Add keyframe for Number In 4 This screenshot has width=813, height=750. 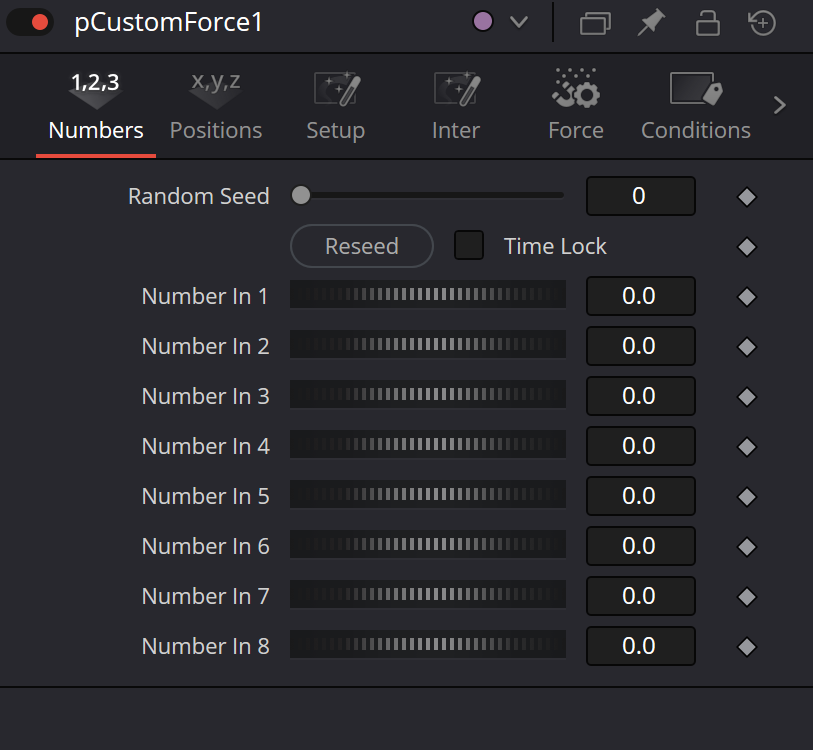click(x=747, y=447)
